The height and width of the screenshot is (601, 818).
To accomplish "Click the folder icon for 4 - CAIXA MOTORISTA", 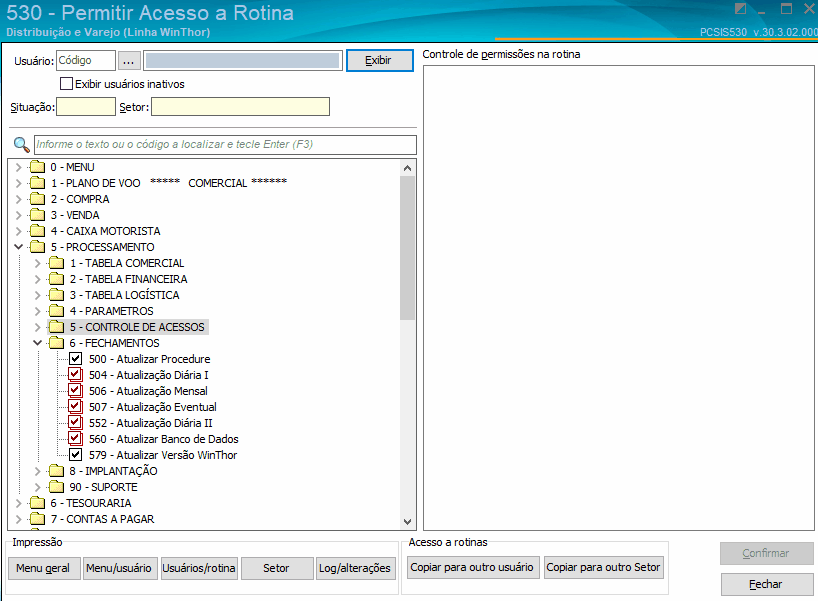I will [38, 231].
